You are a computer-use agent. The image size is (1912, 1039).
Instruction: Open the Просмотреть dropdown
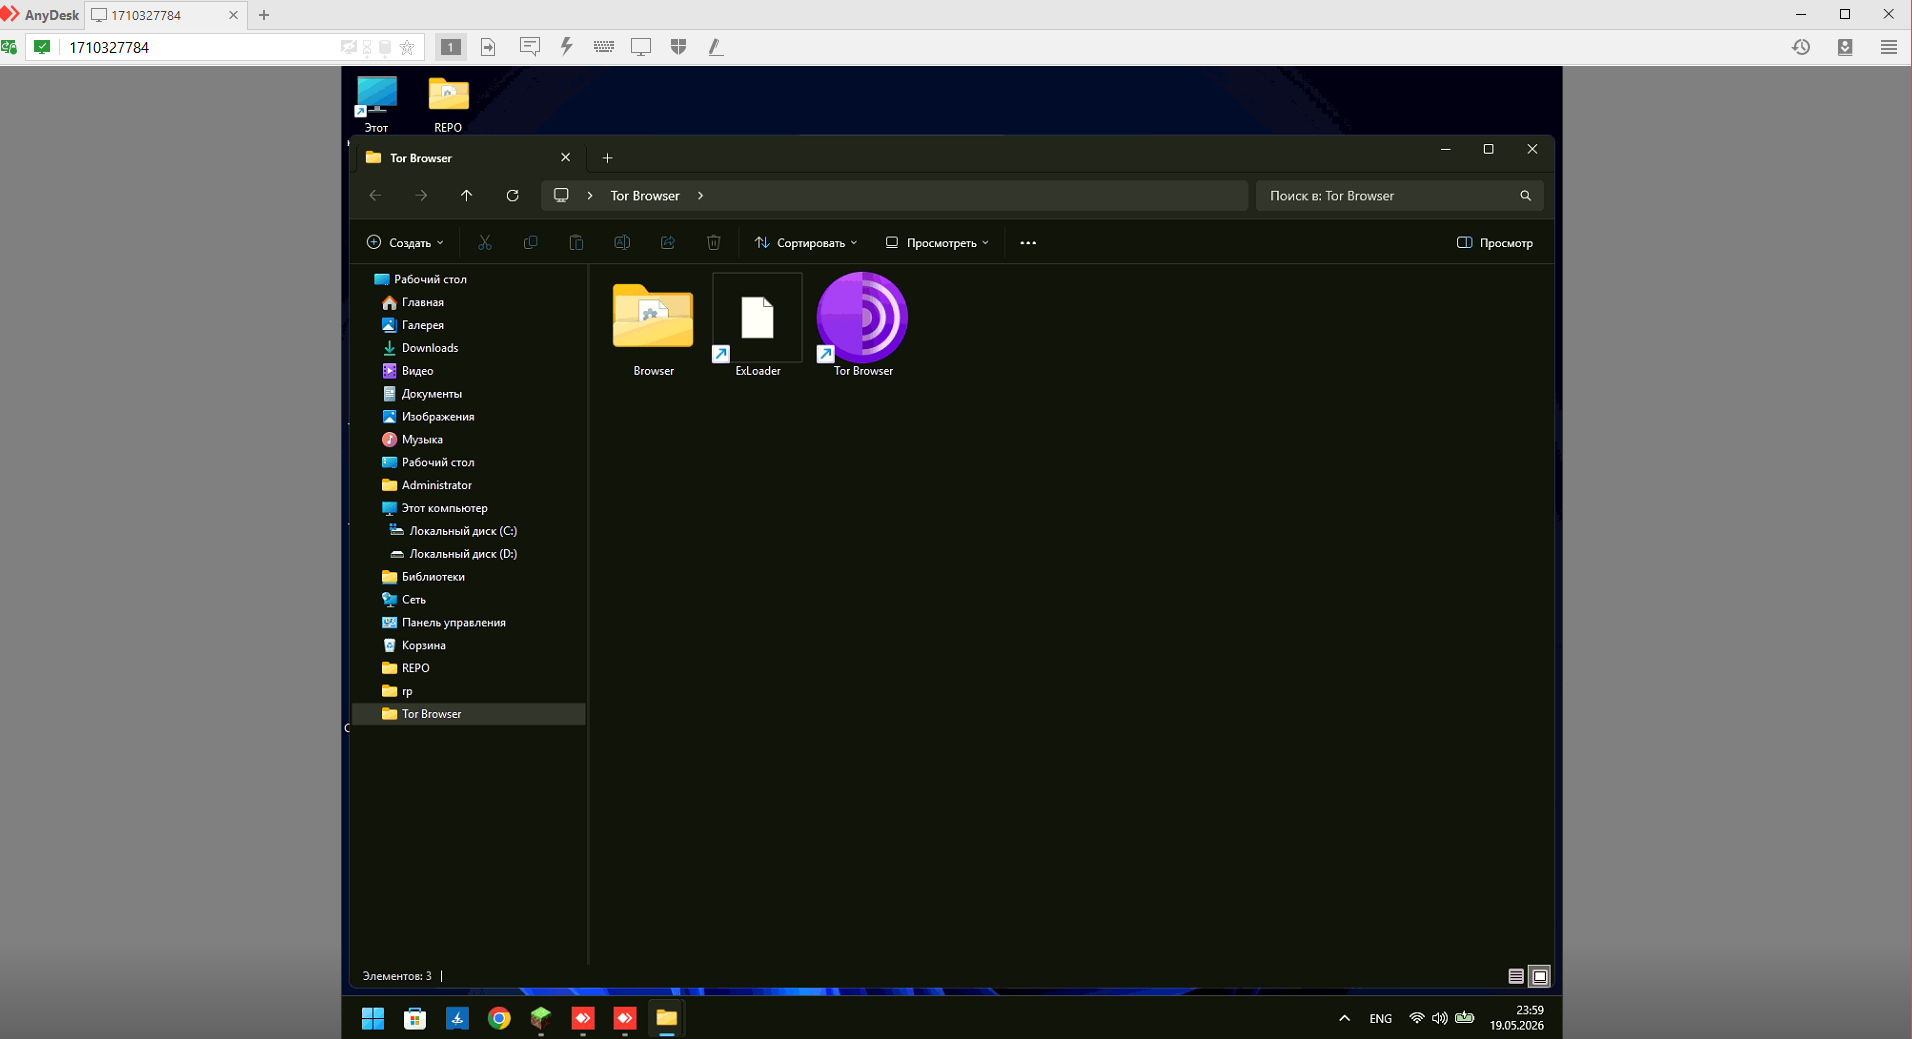(937, 243)
